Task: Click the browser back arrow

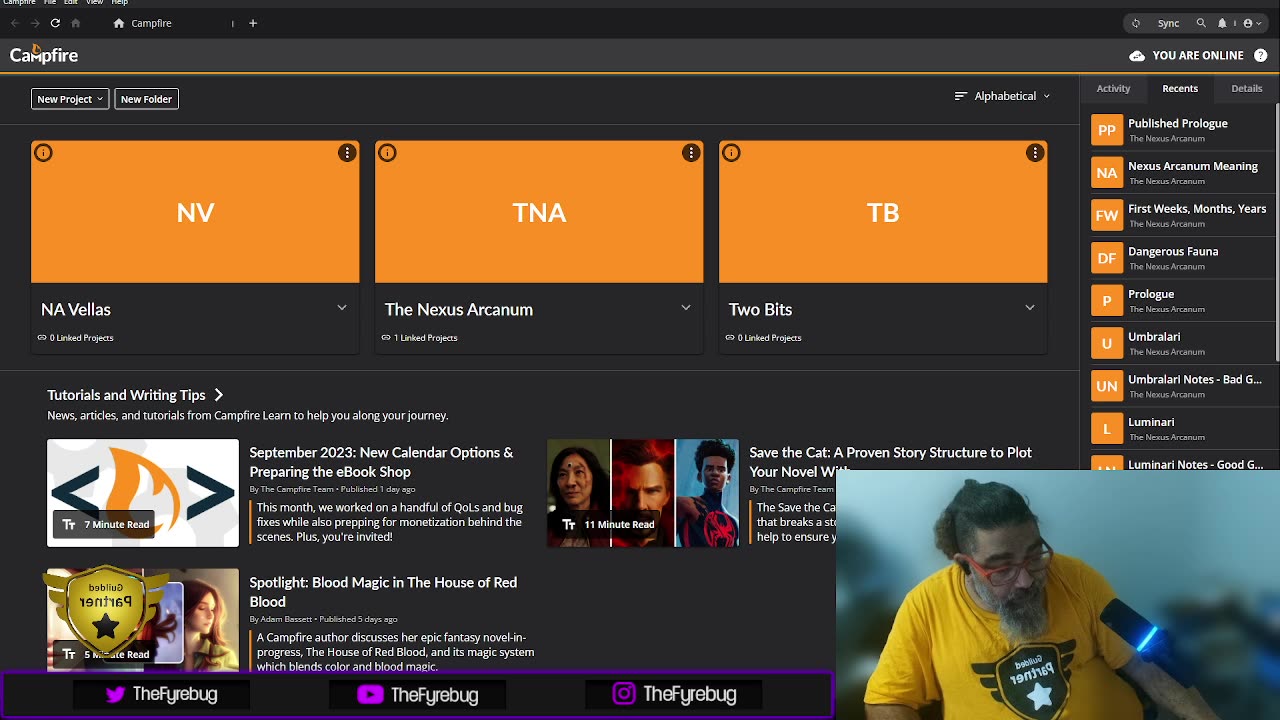Action: coord(15,23)
